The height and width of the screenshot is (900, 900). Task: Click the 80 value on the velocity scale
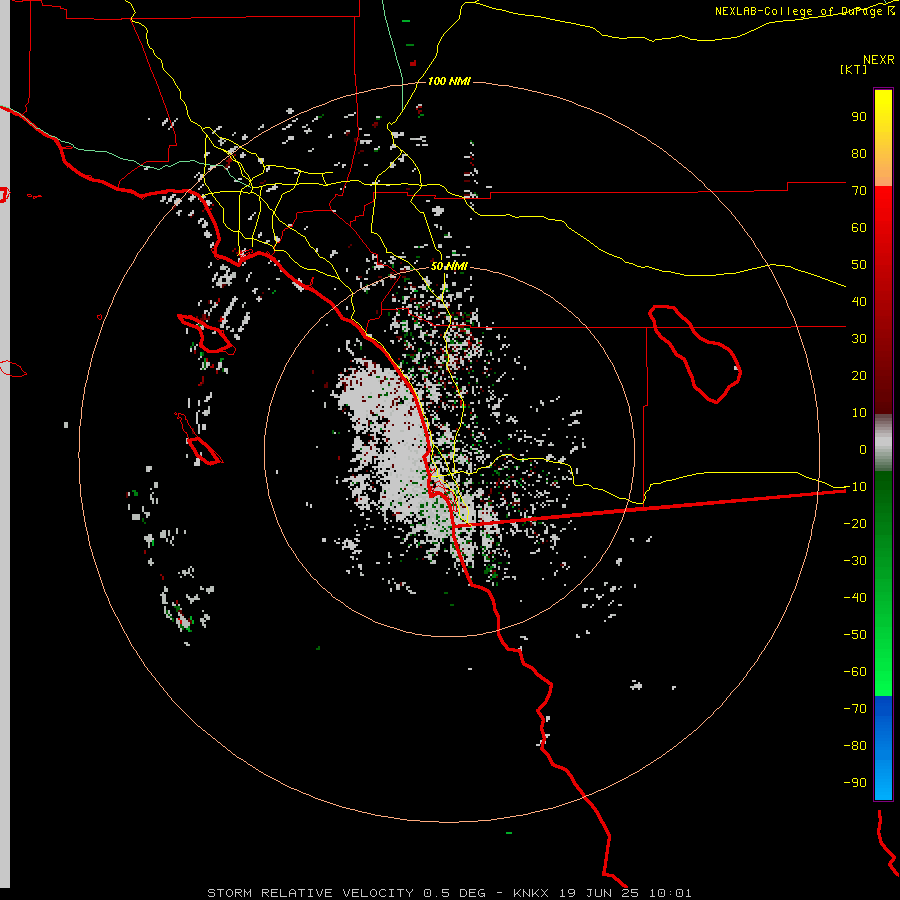(859, 153)
